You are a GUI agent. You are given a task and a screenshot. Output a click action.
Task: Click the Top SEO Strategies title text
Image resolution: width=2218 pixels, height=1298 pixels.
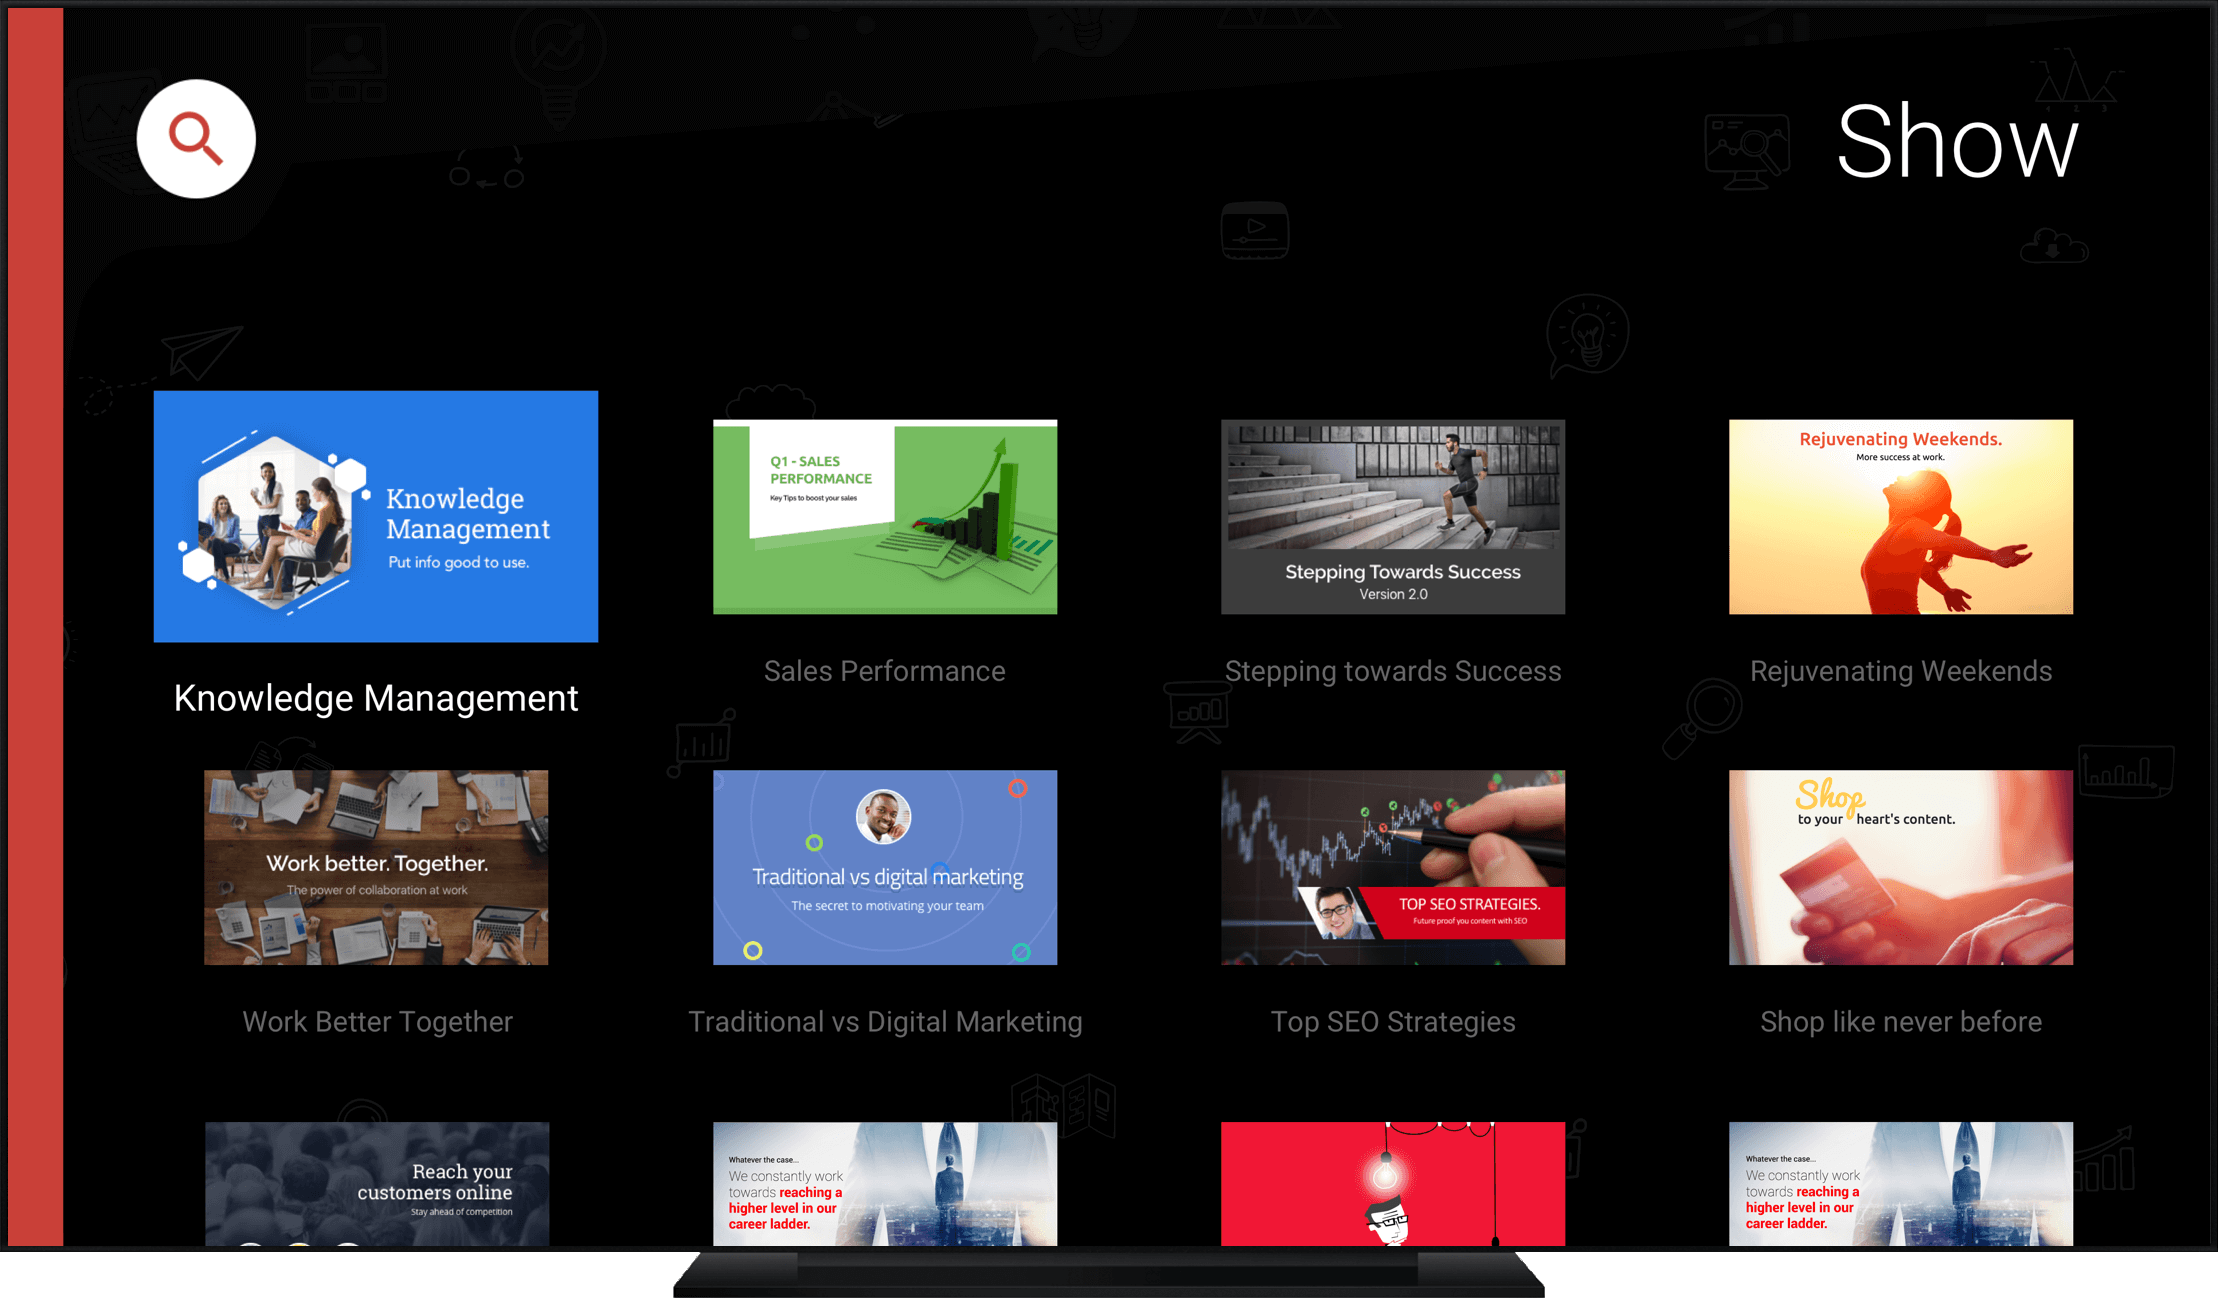coord(1393,1022)
